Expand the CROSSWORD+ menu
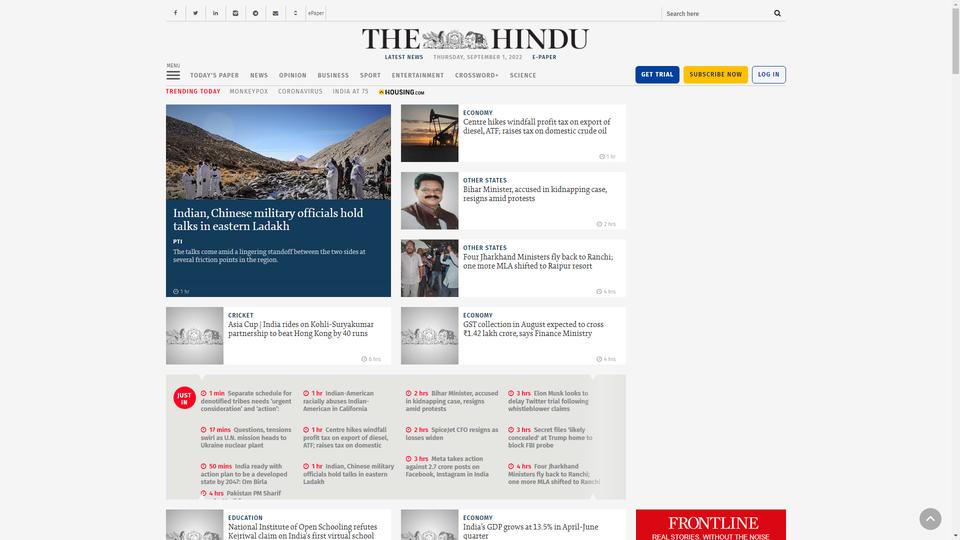Viewport: 960px width, 540px height. pyautogui.click(x=477, y=75)
